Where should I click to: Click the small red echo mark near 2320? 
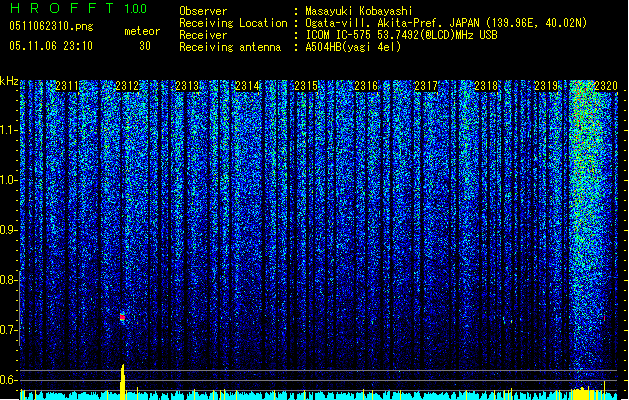[604, 318]
